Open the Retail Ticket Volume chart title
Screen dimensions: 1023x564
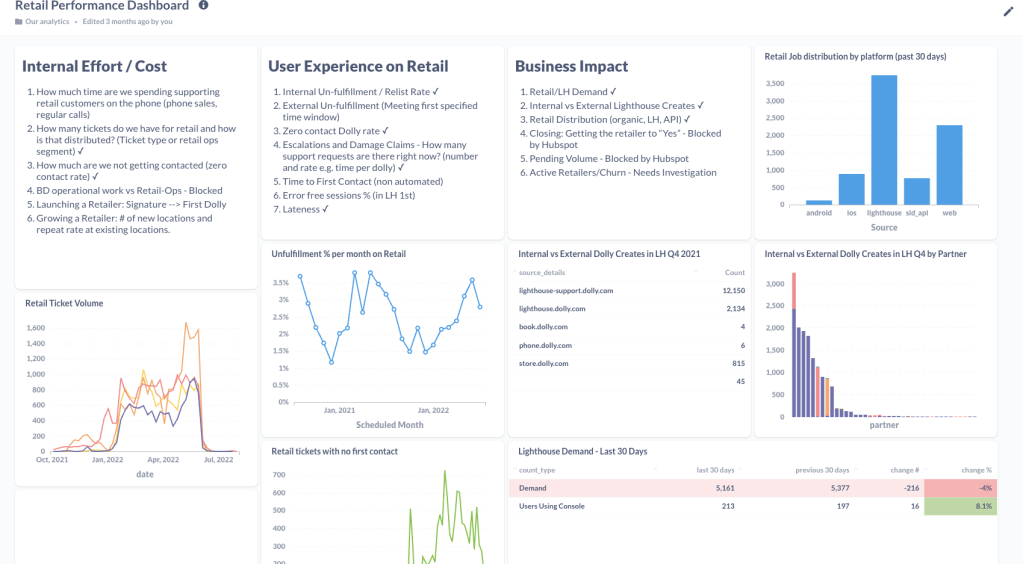pyautogui.click(x=64, y=303)
